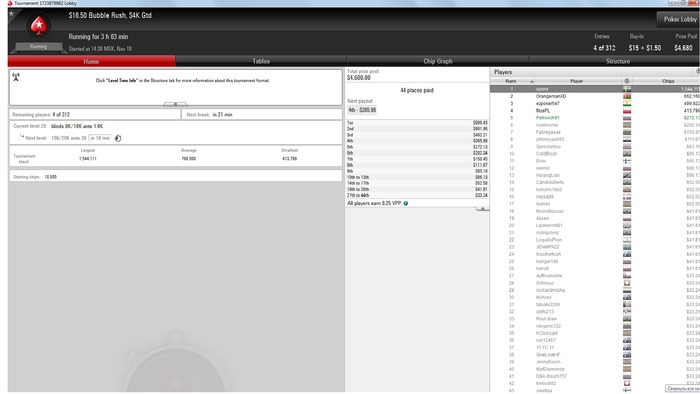
Task: Click the Running status badge
Action: [x=38, y=47]
